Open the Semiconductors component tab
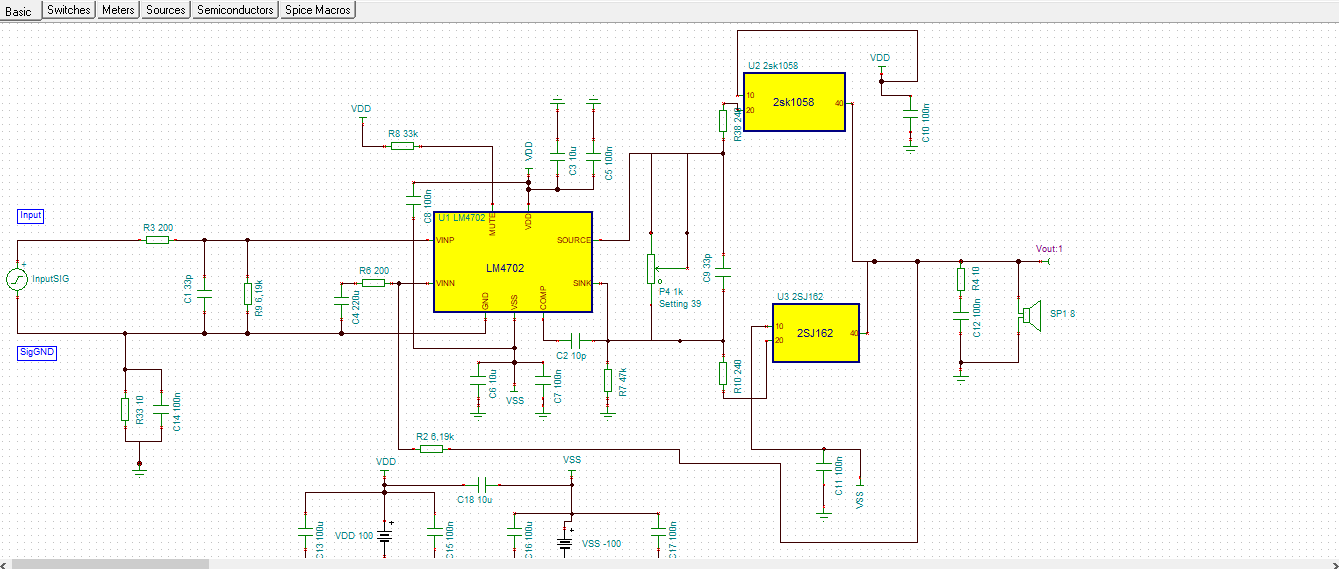Viewport: 1339px width, 569px height. click(235, 9)
